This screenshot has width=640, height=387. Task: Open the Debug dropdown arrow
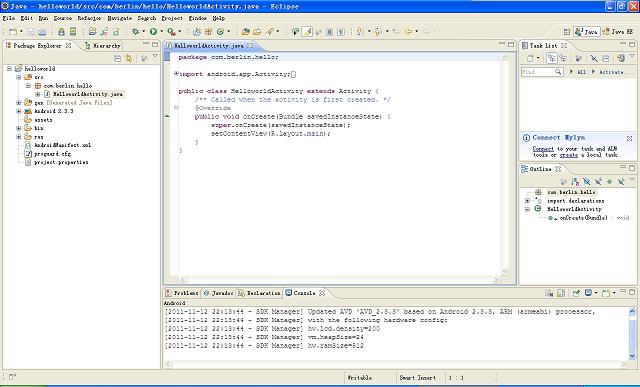tap(143, 31)
